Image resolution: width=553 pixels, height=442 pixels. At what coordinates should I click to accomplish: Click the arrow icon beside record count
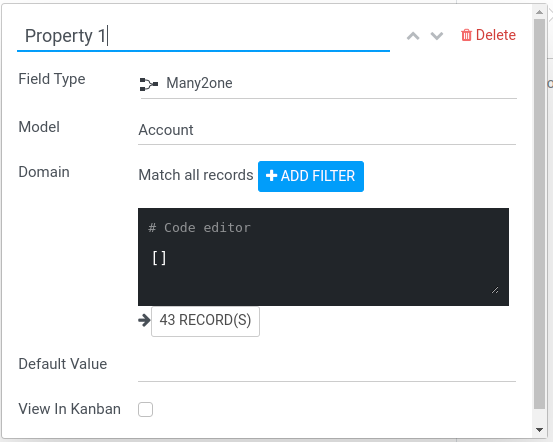click(144, 320)
